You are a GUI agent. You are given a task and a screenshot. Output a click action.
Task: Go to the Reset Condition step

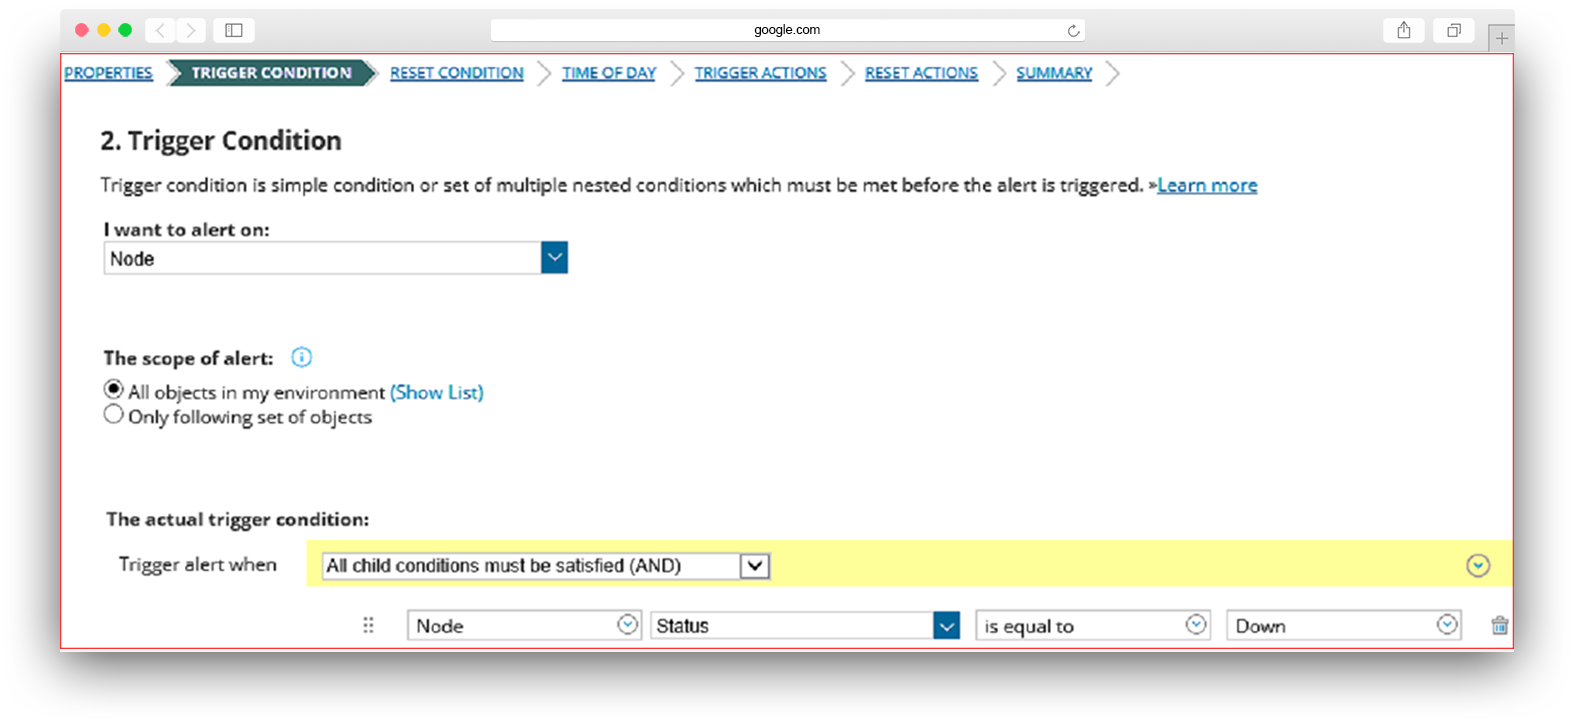[x=457, y=73]
